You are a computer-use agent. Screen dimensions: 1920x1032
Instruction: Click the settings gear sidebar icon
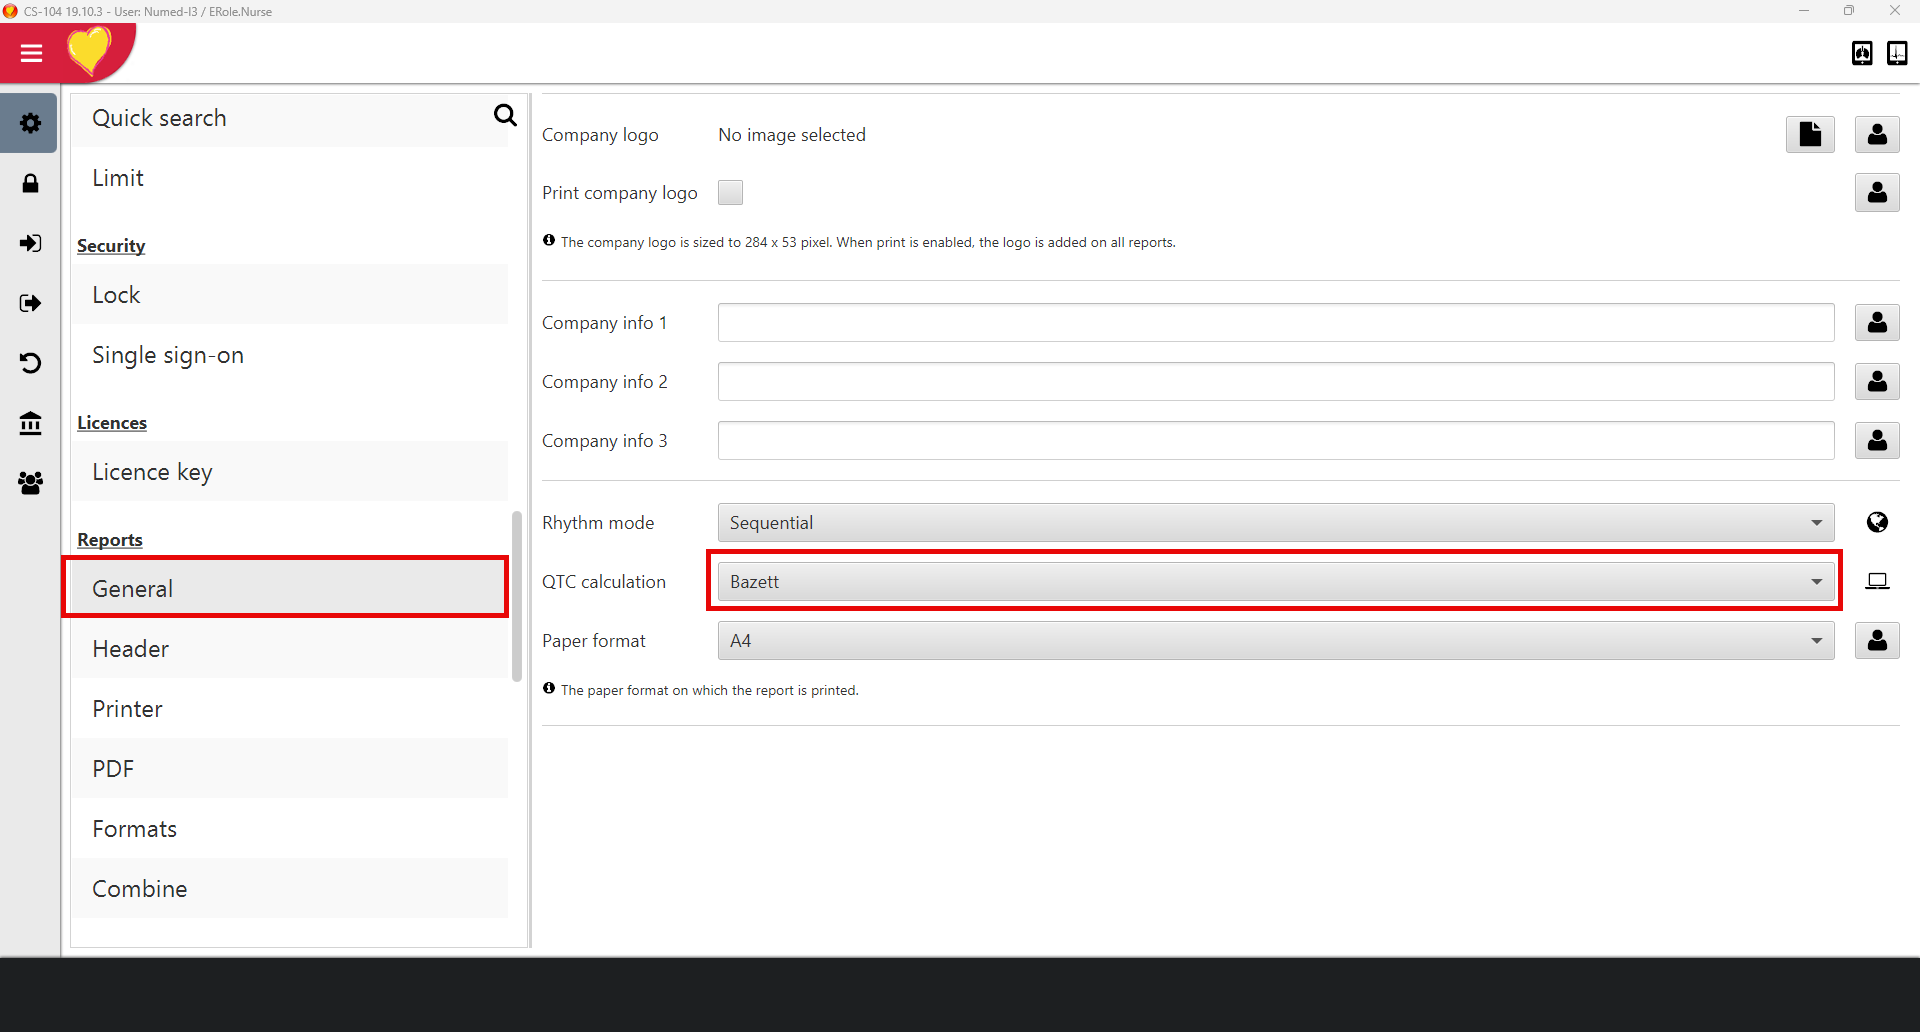tap(30, 123)
